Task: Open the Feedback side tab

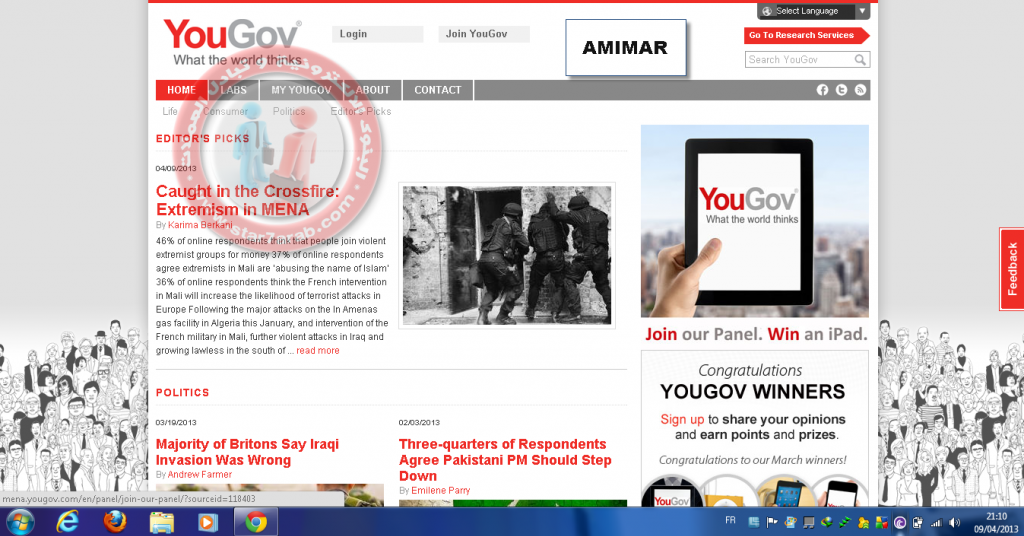Action: tap(1012, 269)
